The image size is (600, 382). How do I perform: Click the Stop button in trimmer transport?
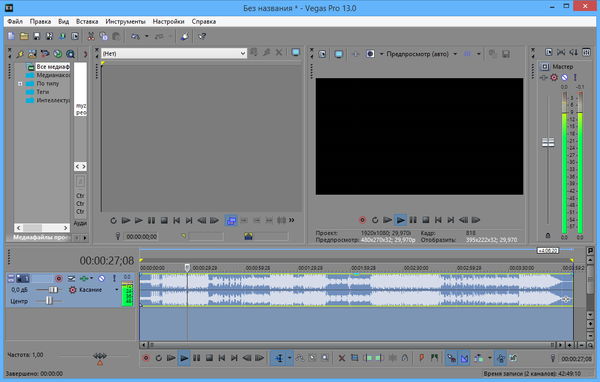tap(164, 220)
